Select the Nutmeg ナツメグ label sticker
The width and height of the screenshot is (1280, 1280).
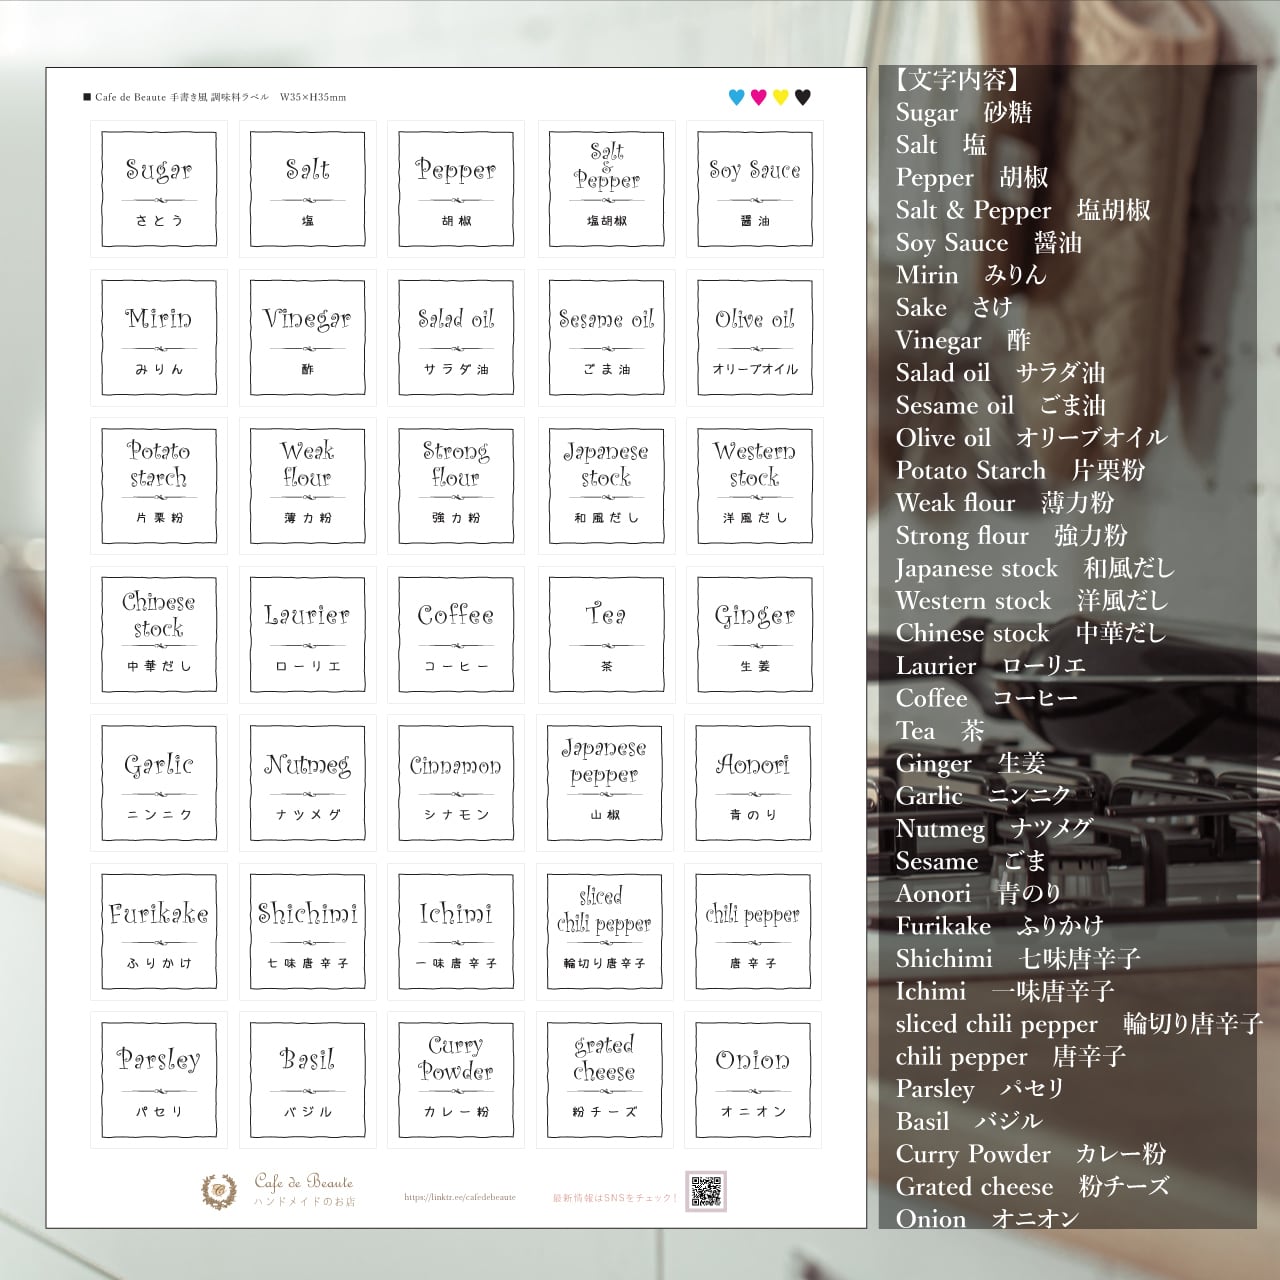308,783
